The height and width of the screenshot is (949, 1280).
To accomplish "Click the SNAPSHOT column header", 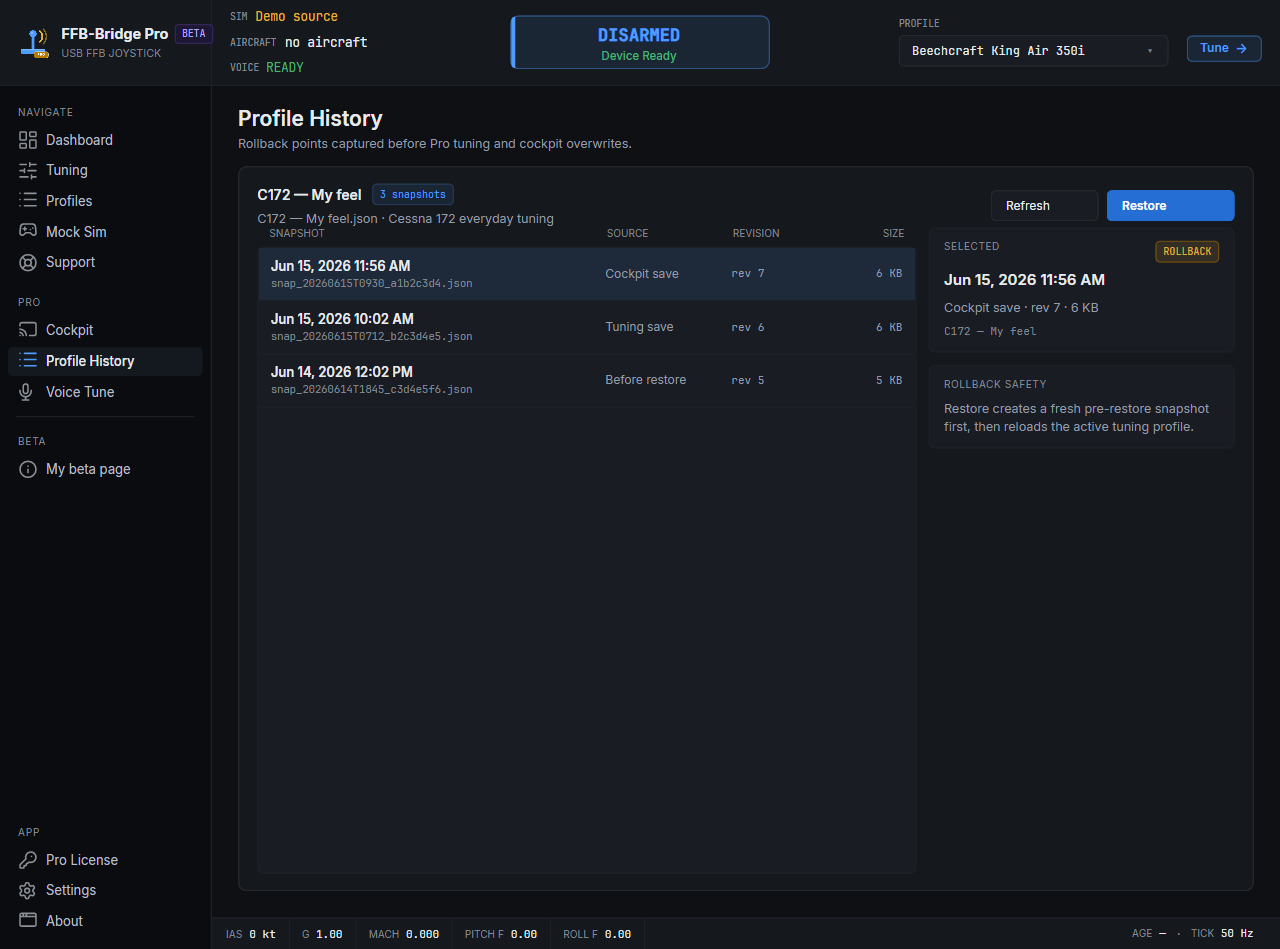I will 297,233.
